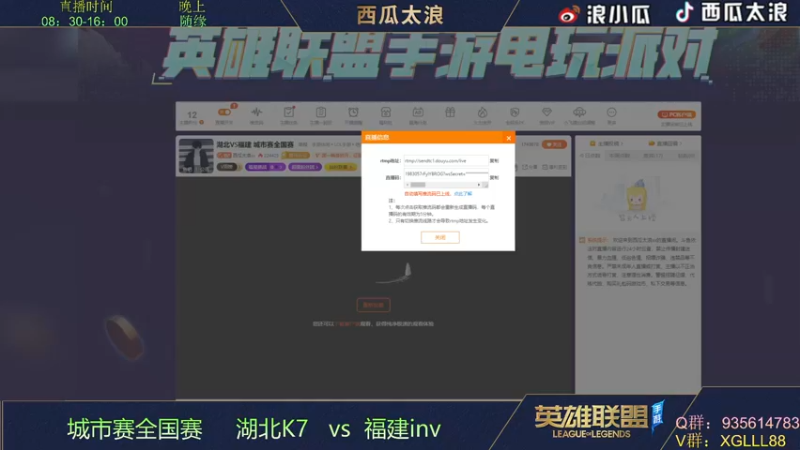The height and width of the screenshot is (450, 800).
Task: Select the 今日 first sub-tab in the right panel
Action: tap(590, 156)
